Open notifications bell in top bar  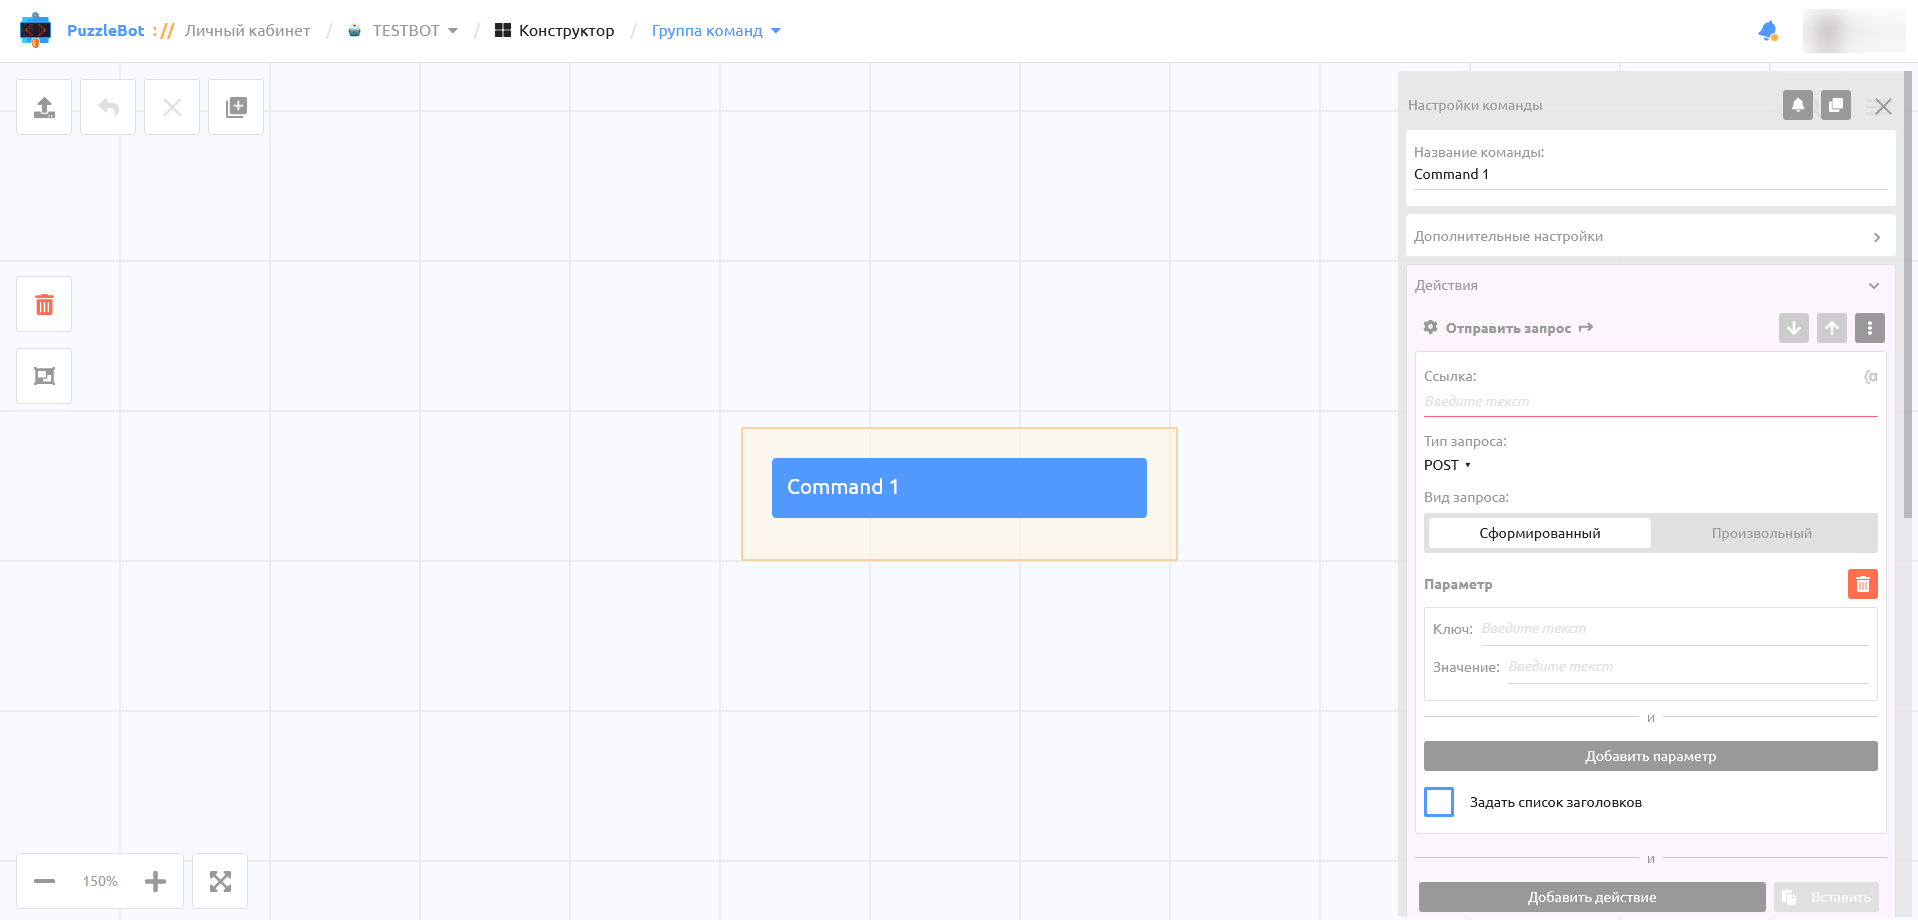click(x=1768, y=31)
